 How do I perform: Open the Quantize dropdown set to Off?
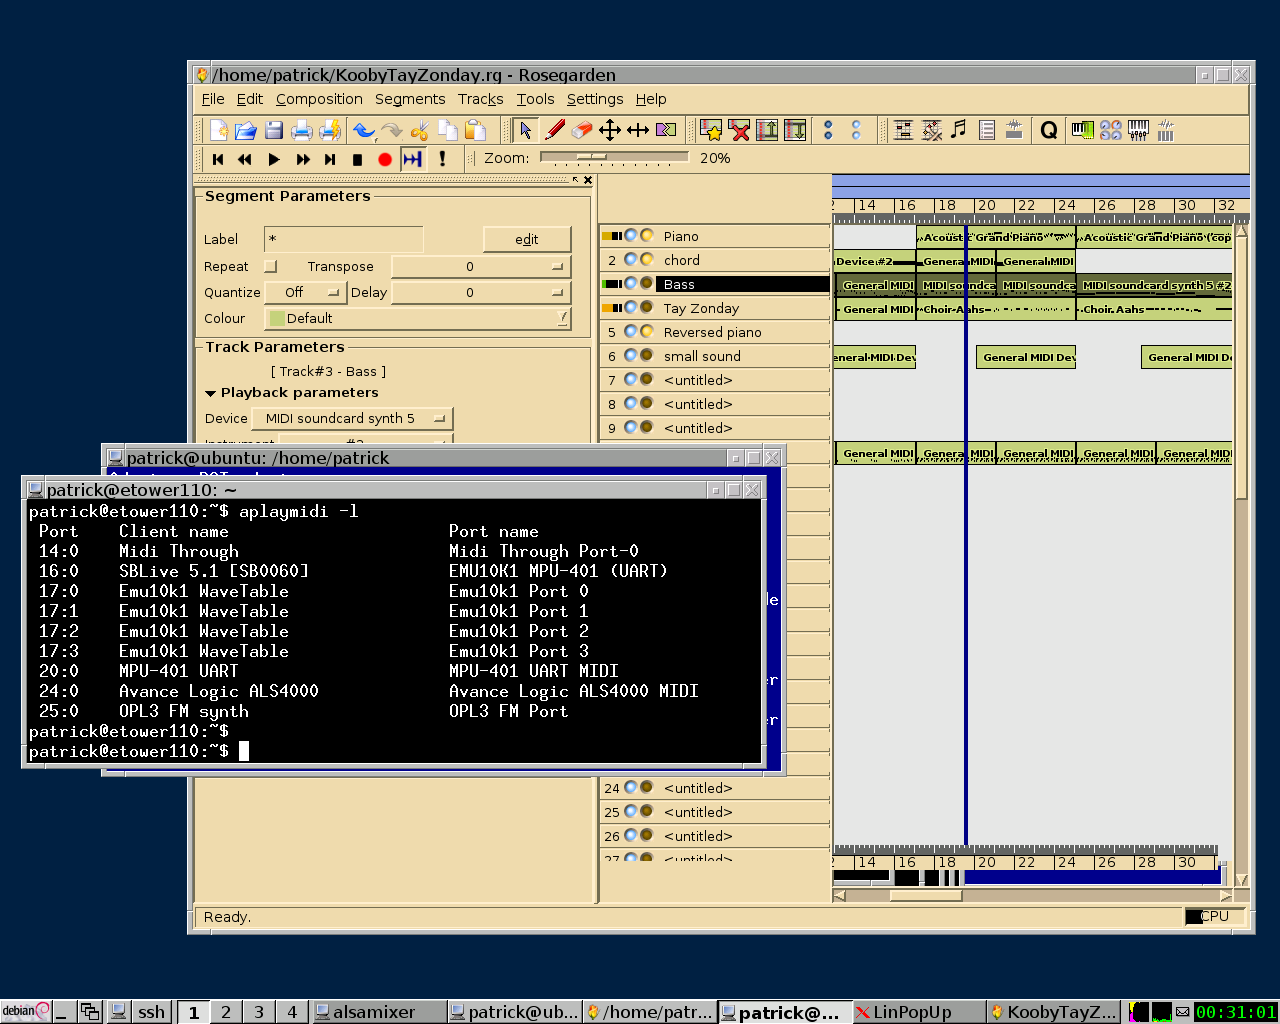pyautogui.click(x=305, y=292)
